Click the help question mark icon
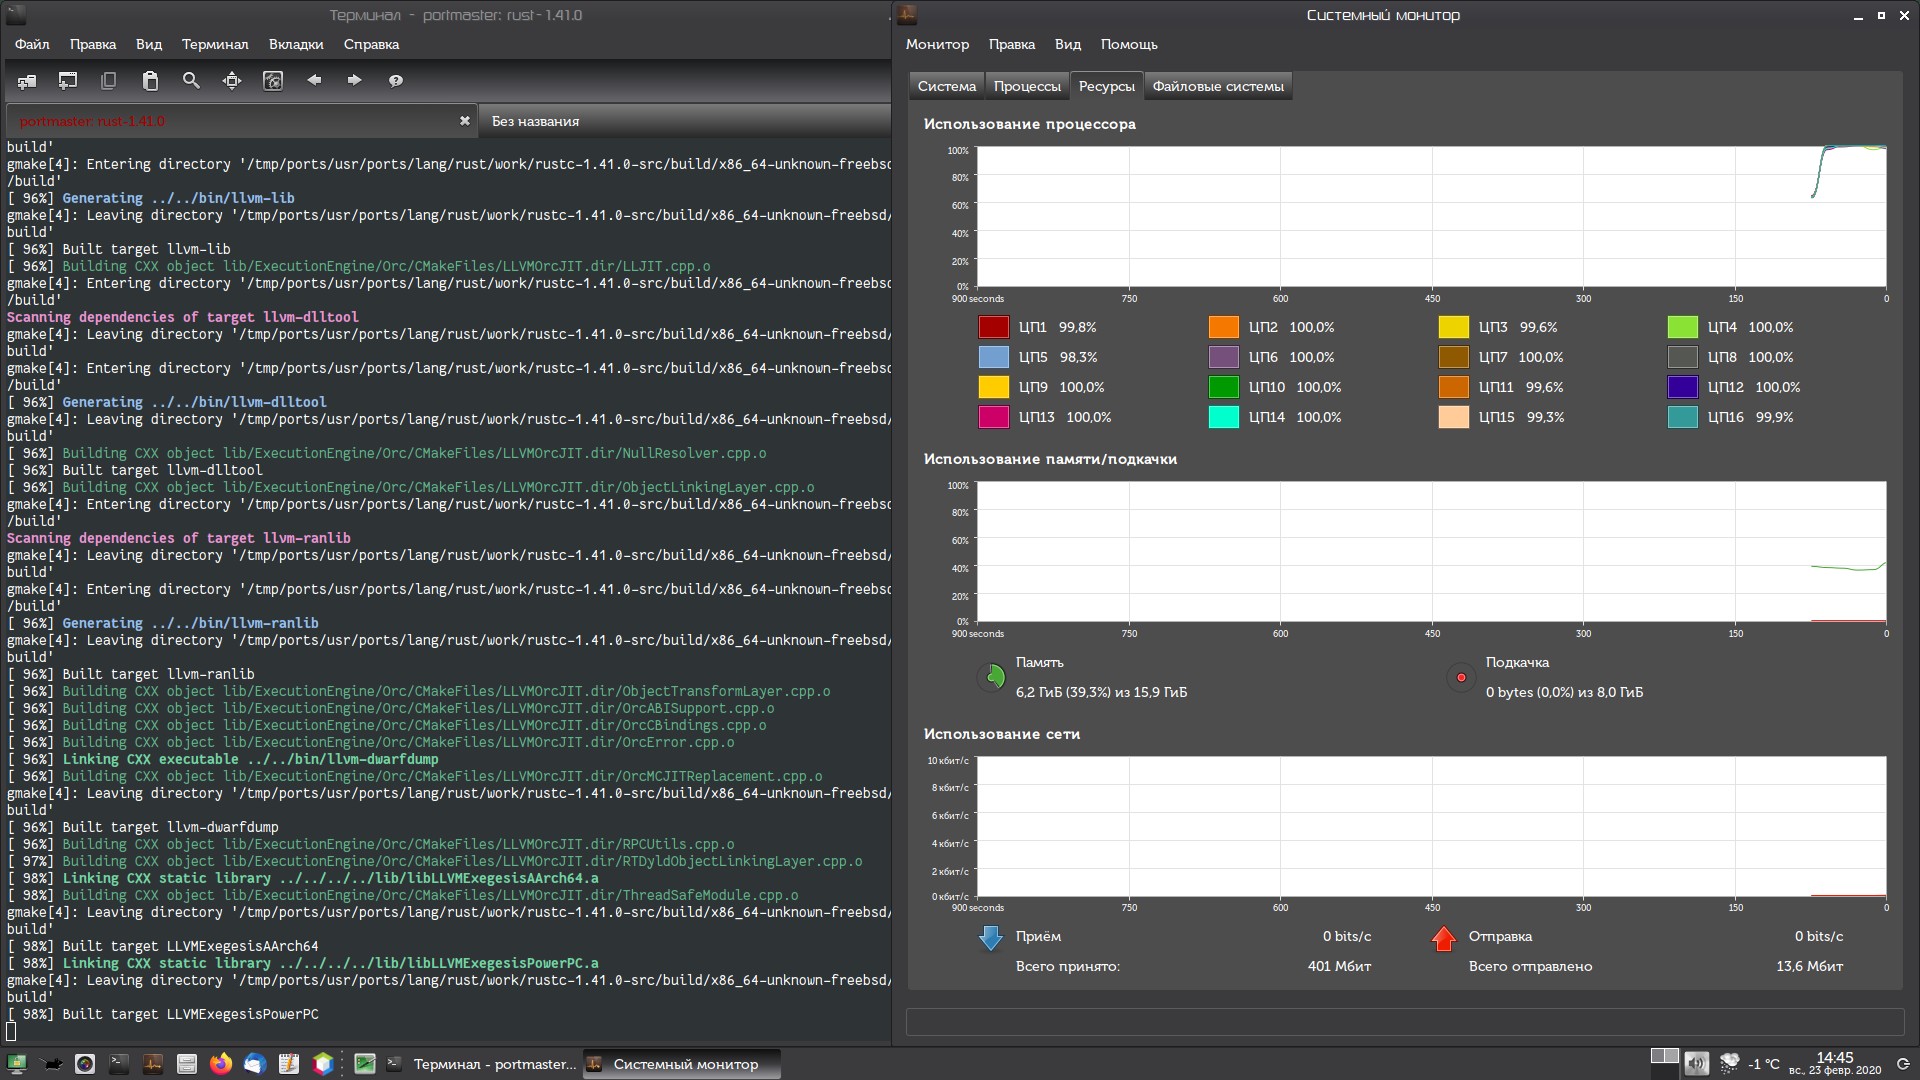The width and height of the screenshot is (1920, 1080). click(x=396, y=81)
